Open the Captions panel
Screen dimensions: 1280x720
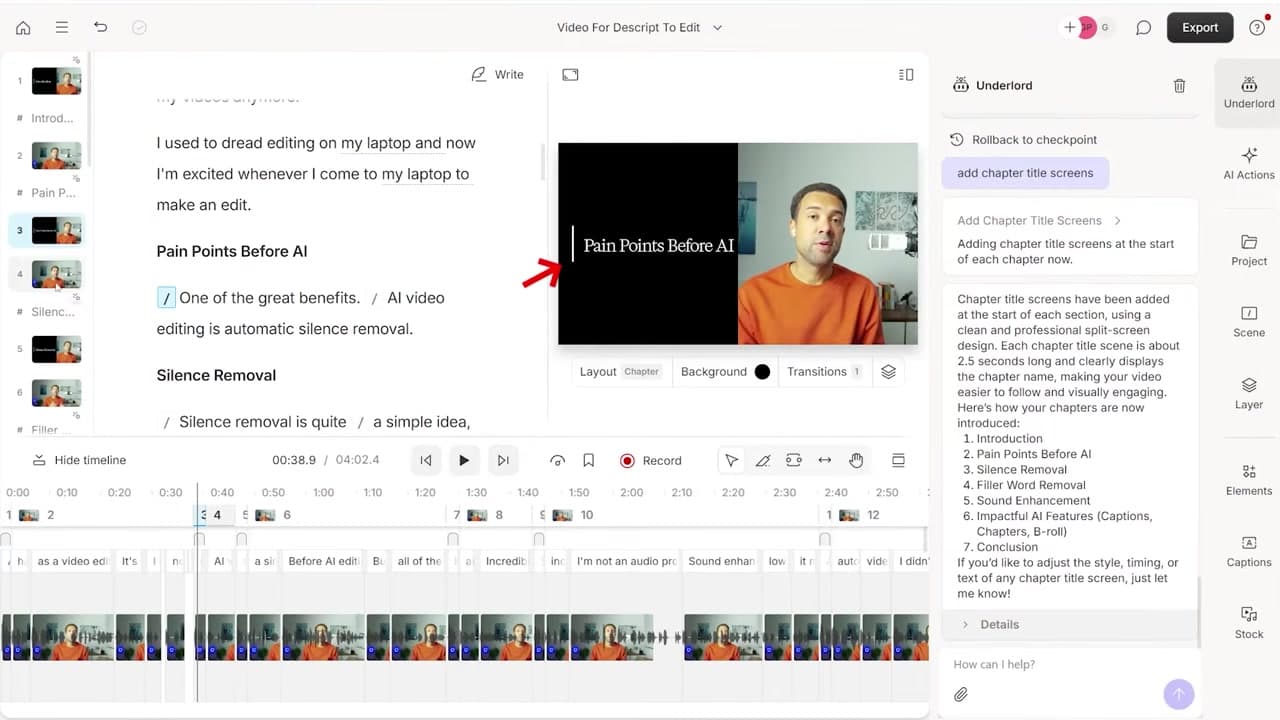click(1249, 551)
